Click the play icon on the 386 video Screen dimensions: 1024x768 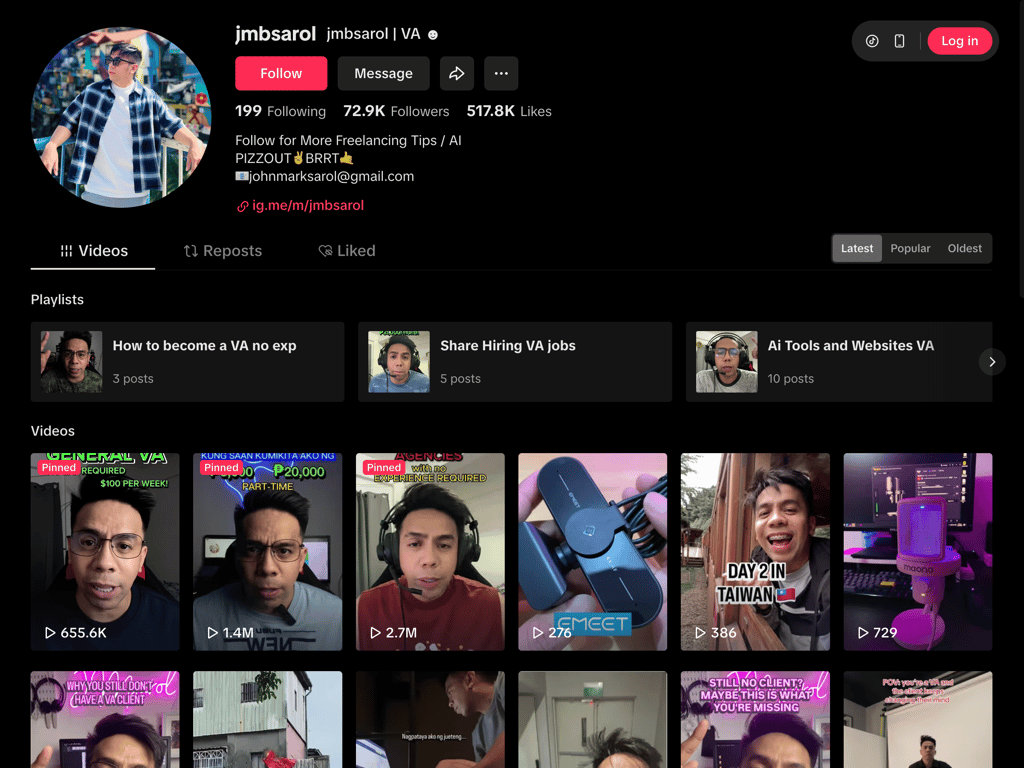(700, 633)
